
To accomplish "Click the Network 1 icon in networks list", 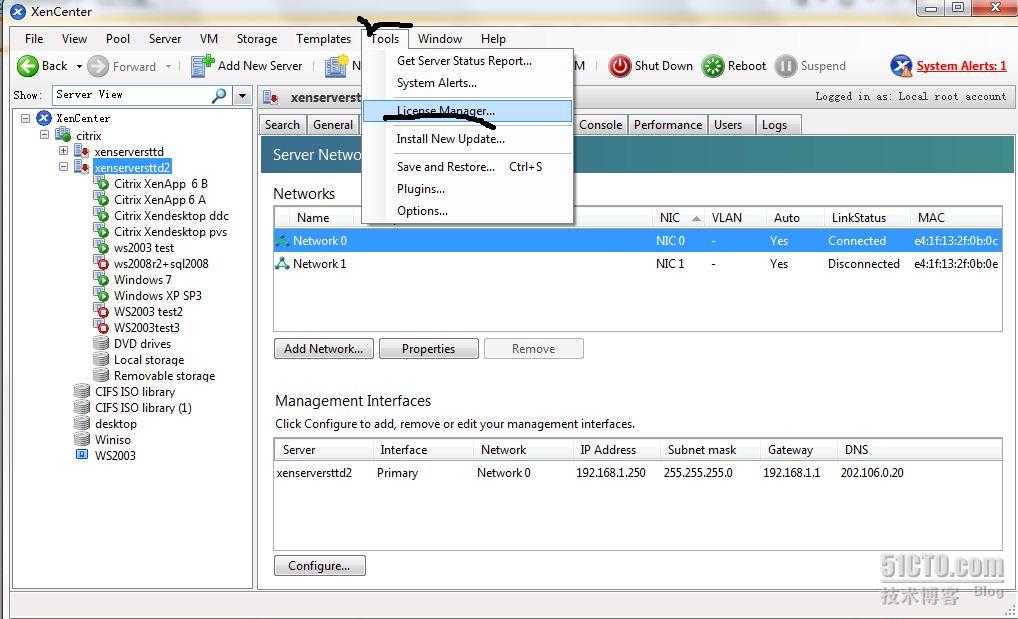I will point(282,264).
